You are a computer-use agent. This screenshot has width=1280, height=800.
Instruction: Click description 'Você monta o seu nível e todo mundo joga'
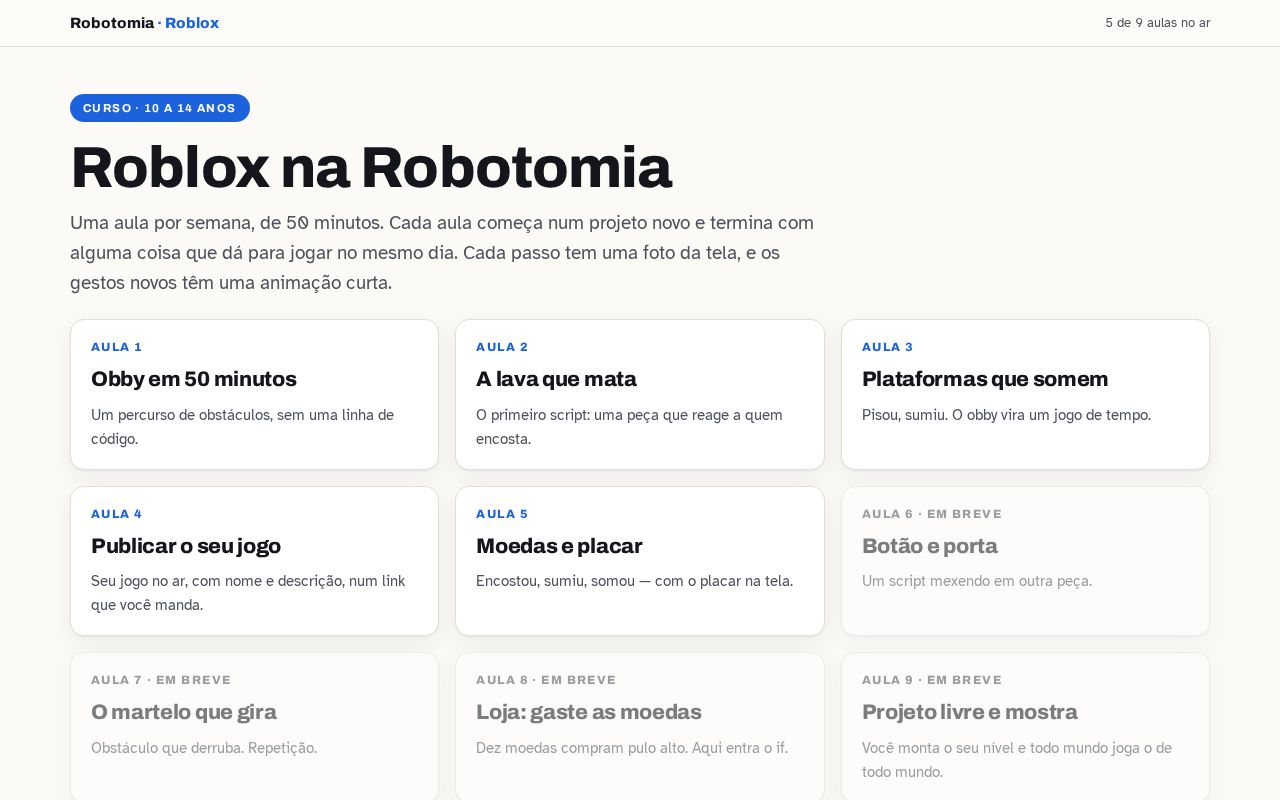[1017, 760]
